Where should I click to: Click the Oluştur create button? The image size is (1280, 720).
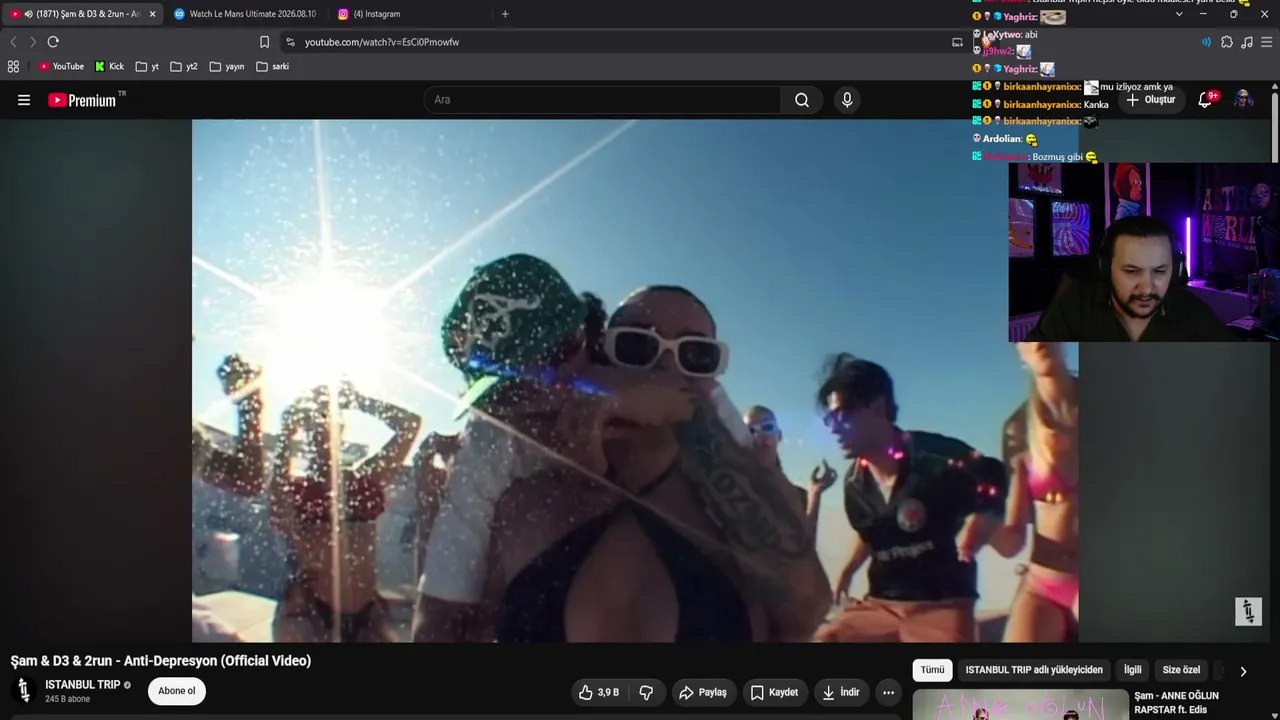click(1151, 100)
